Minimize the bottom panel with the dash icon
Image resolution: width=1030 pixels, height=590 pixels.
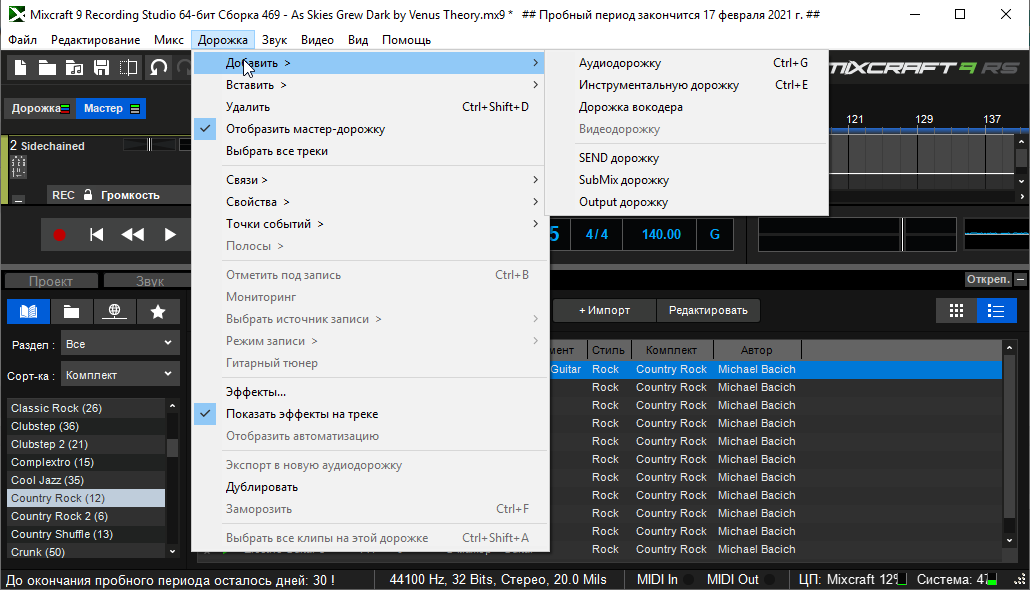(x=1020, y=279)
